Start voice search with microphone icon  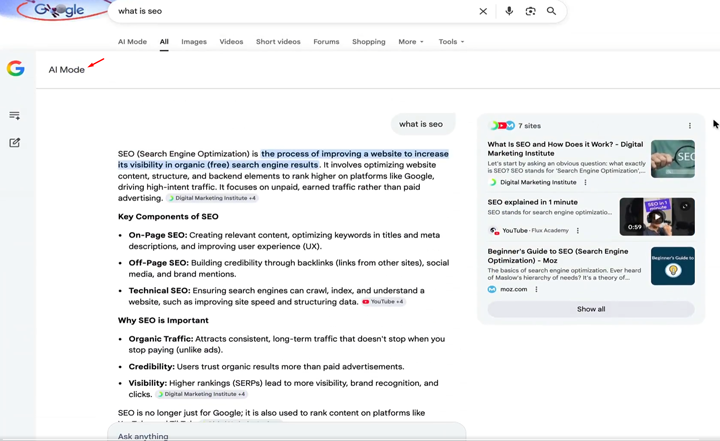tap(509, 11)
